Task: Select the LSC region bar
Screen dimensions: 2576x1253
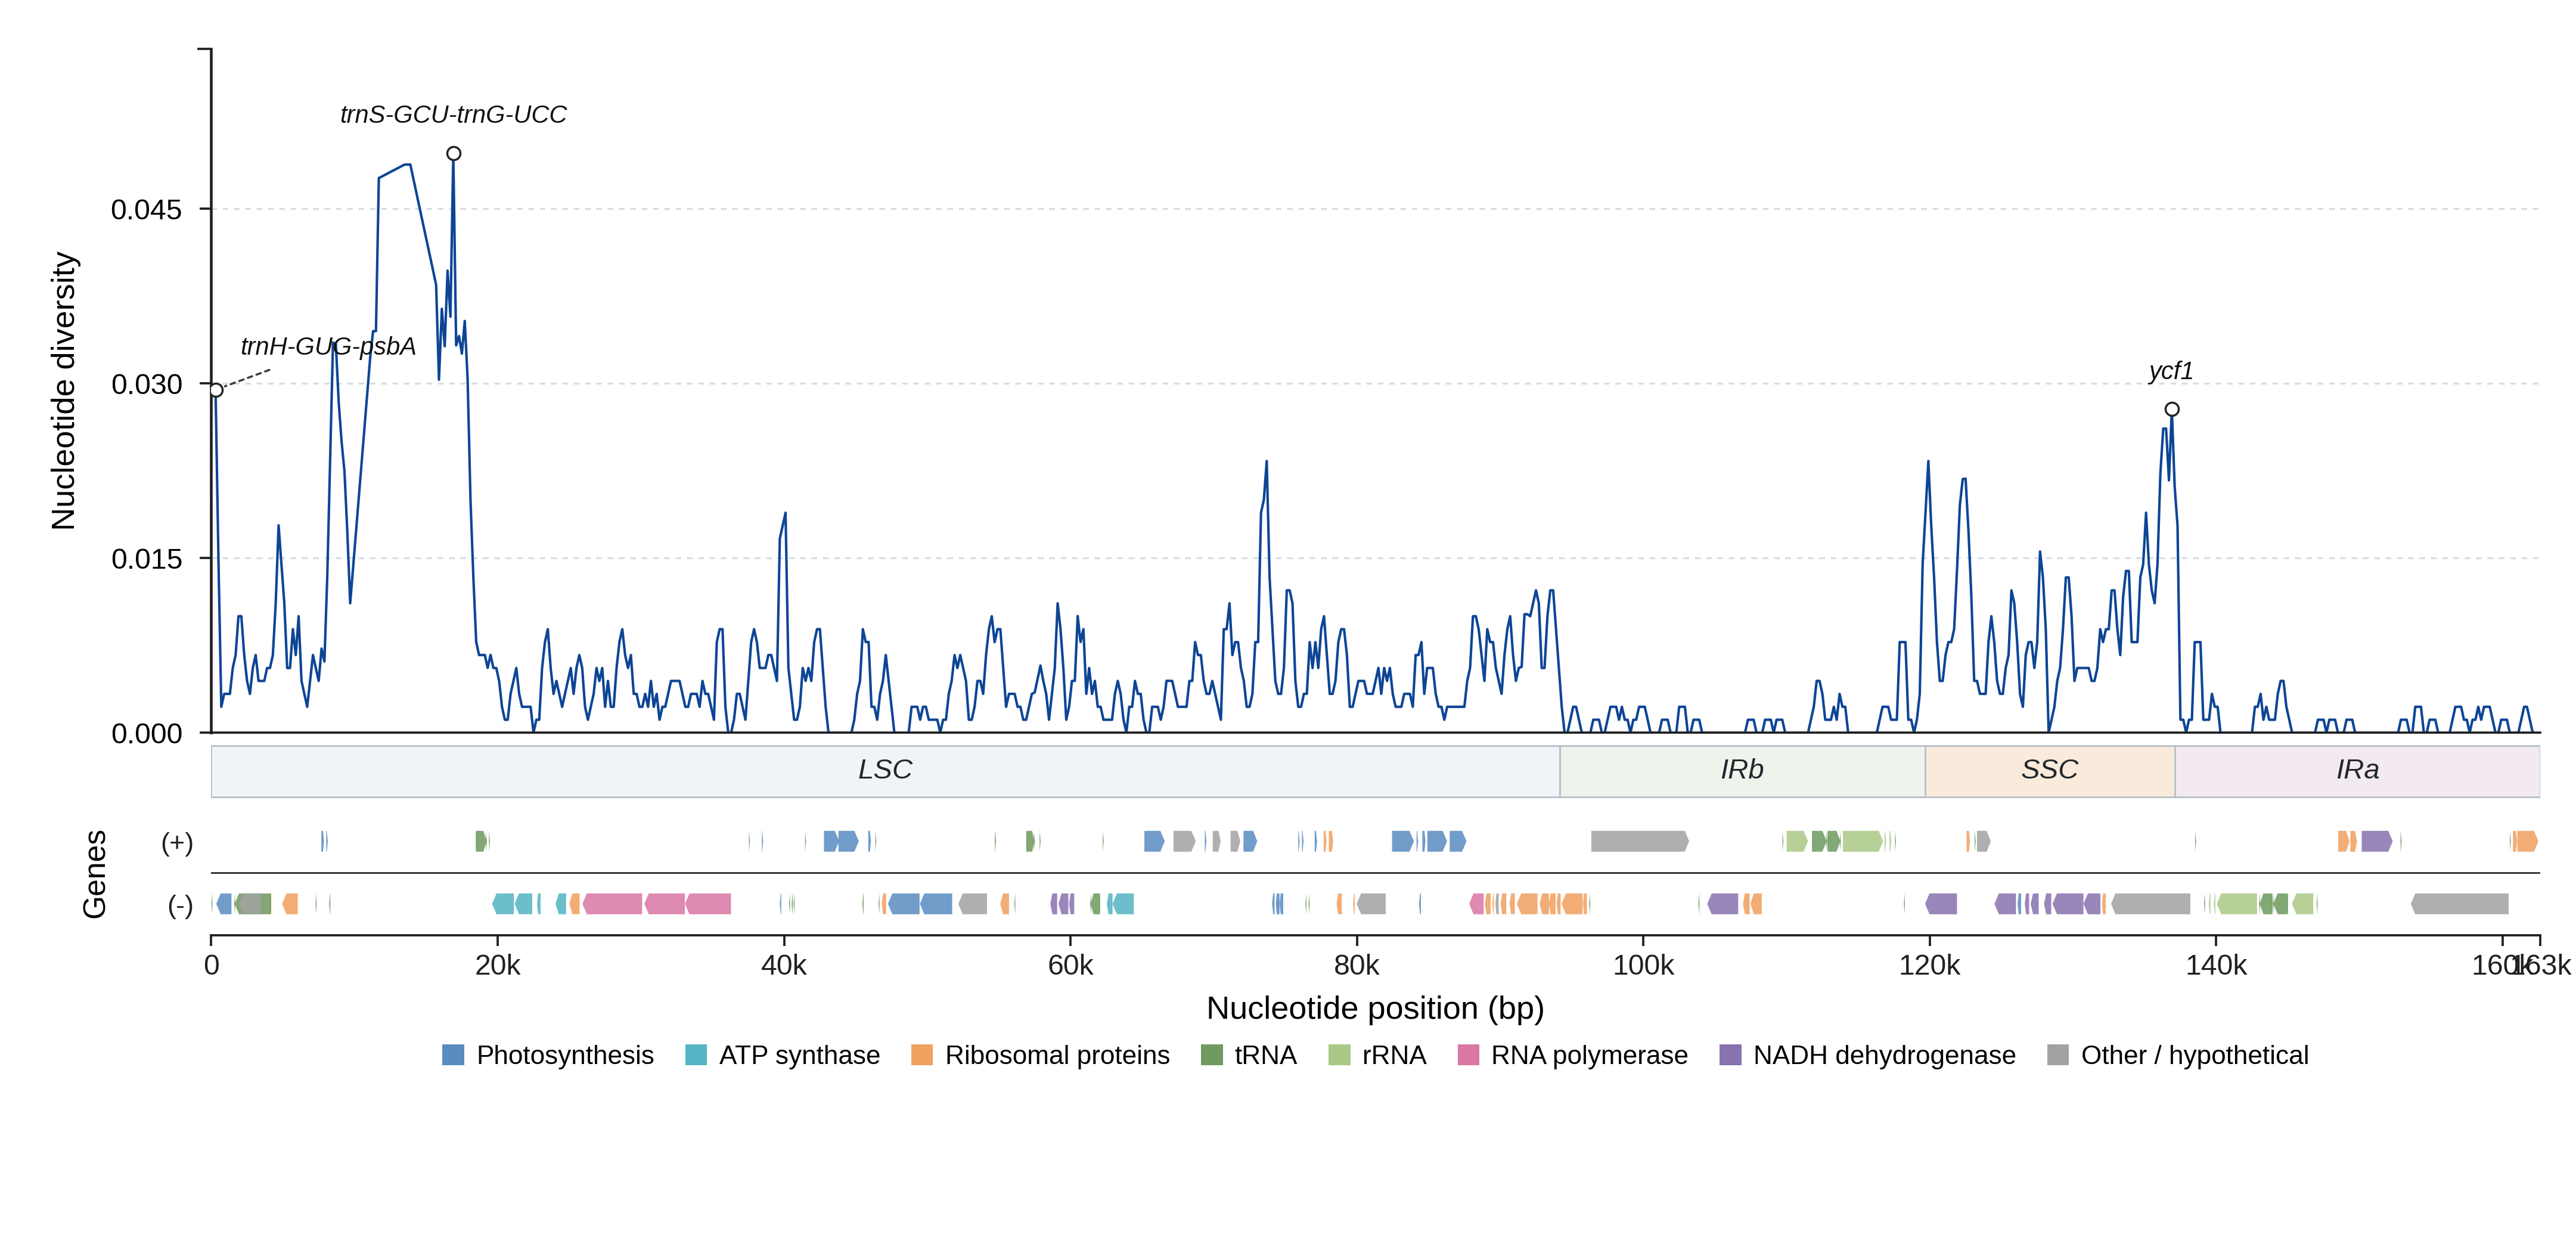Action: pos(885,771)
